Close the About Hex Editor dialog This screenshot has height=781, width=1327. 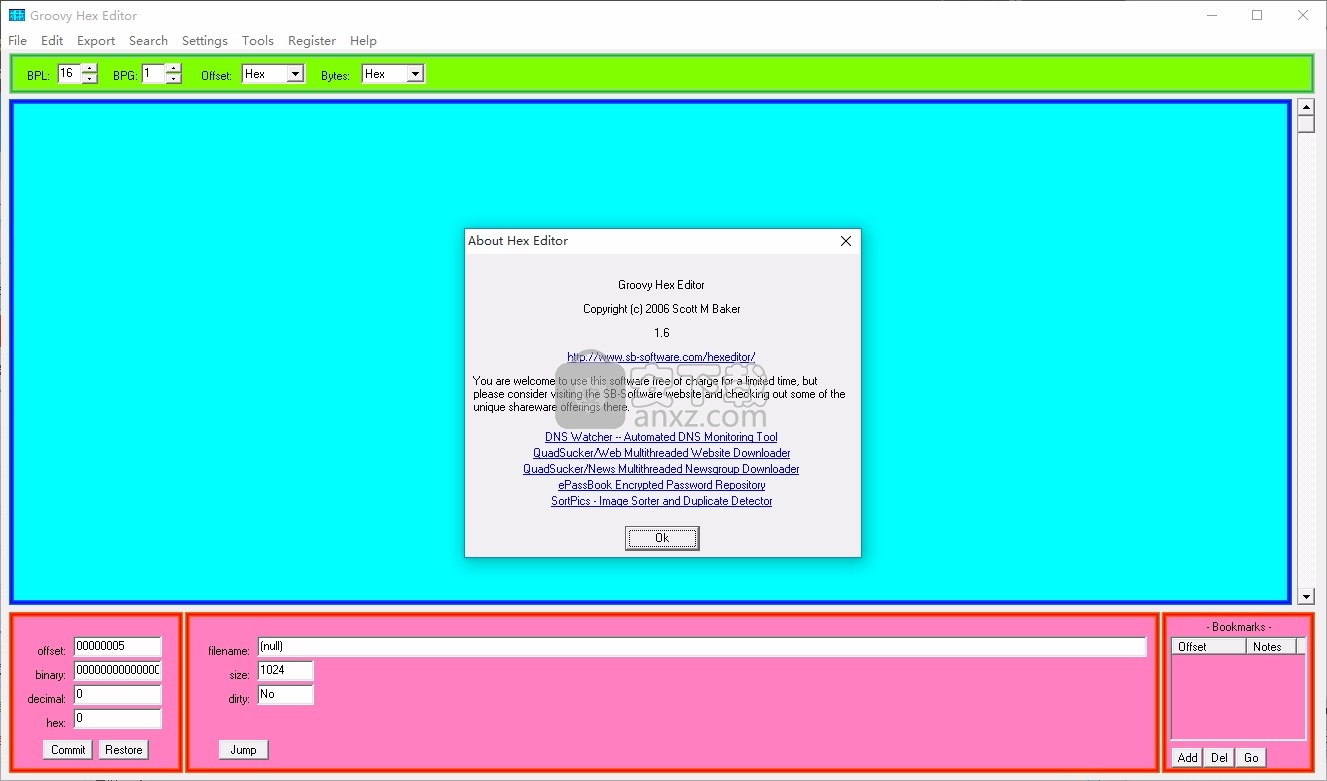[846, 241]
